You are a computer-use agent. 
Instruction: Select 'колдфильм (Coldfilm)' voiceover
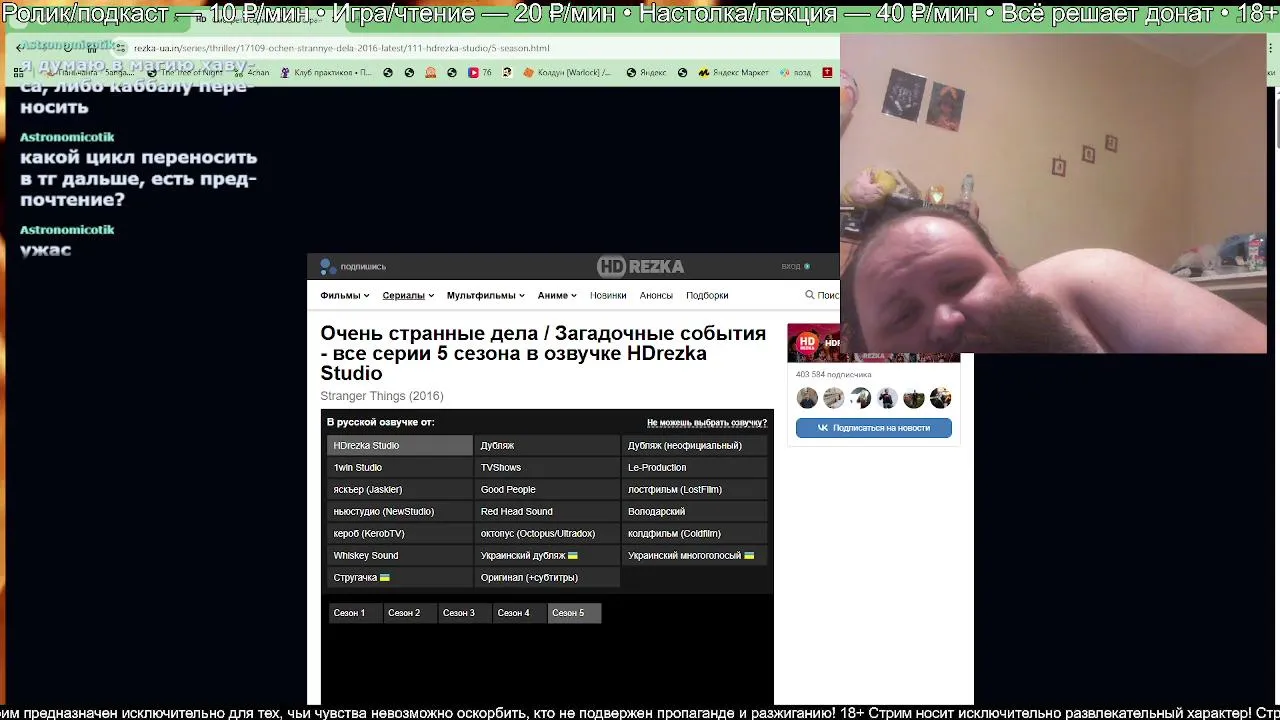[x=694, y=533]
